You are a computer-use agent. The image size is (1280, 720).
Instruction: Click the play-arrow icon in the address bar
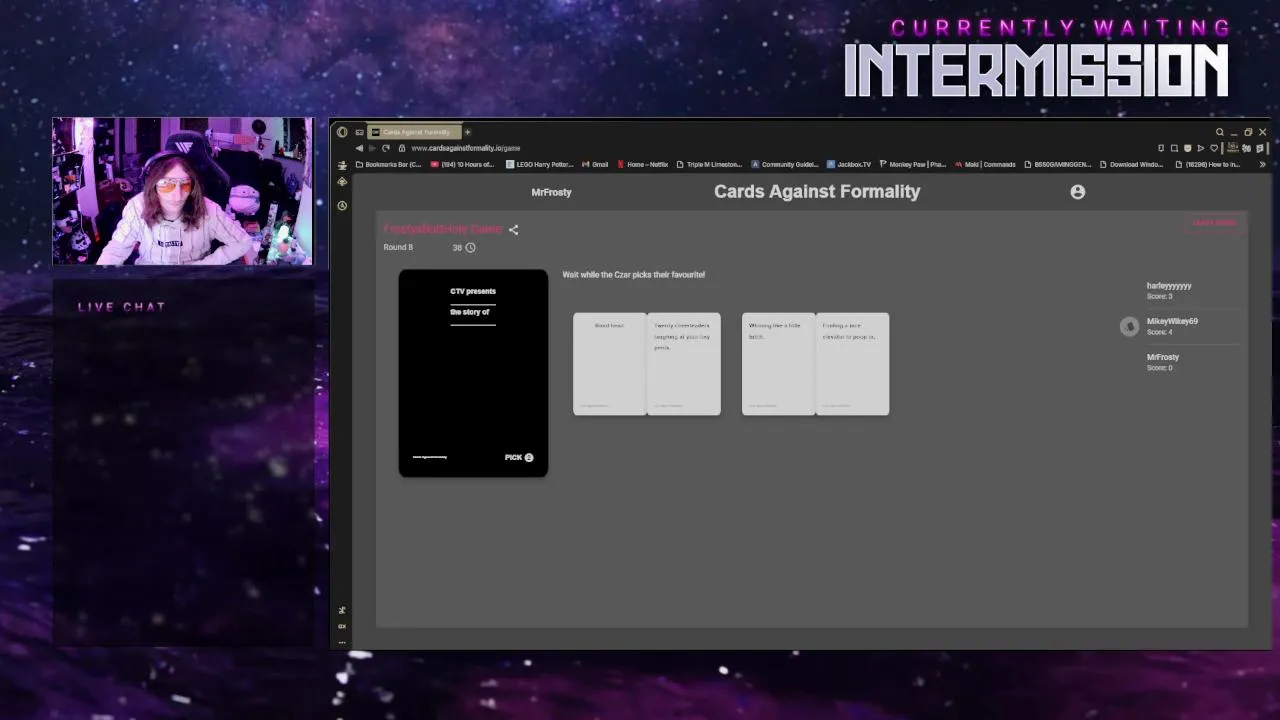point(1201,148)
